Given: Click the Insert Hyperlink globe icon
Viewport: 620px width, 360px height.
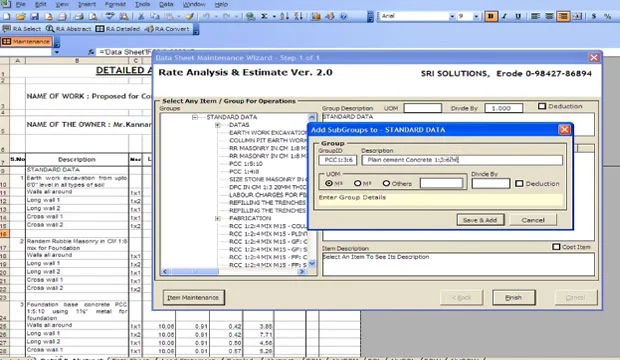Looking at the screenshot, I should [x=250, y=16].
